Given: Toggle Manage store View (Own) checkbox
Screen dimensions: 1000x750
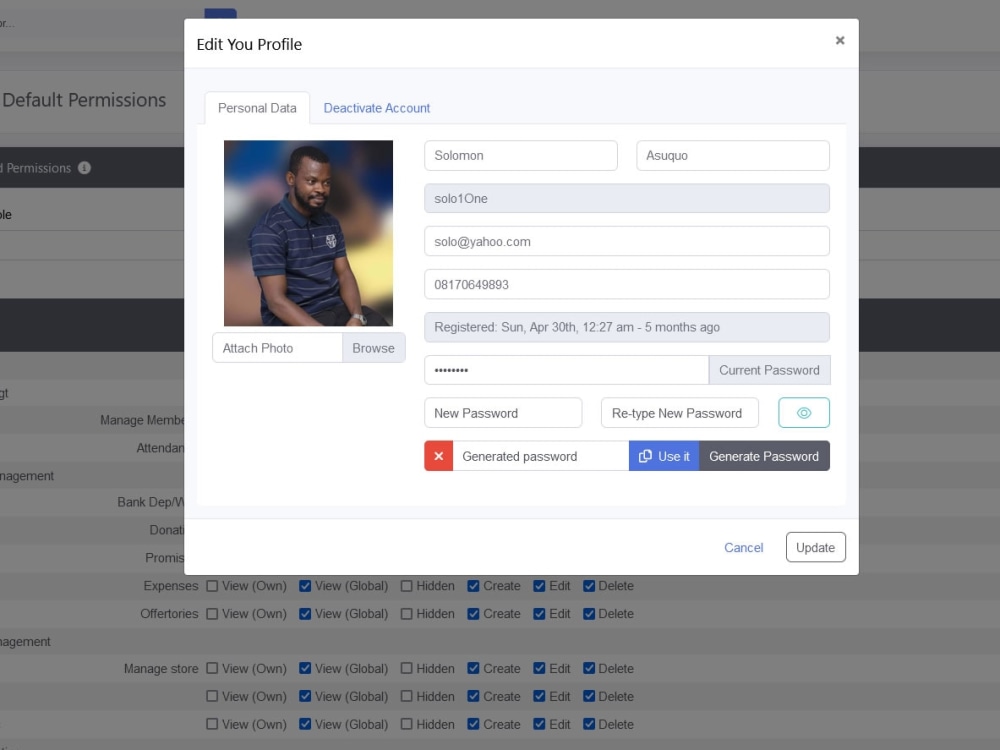Looking at the screenshot, I should [x=212, y=668].
